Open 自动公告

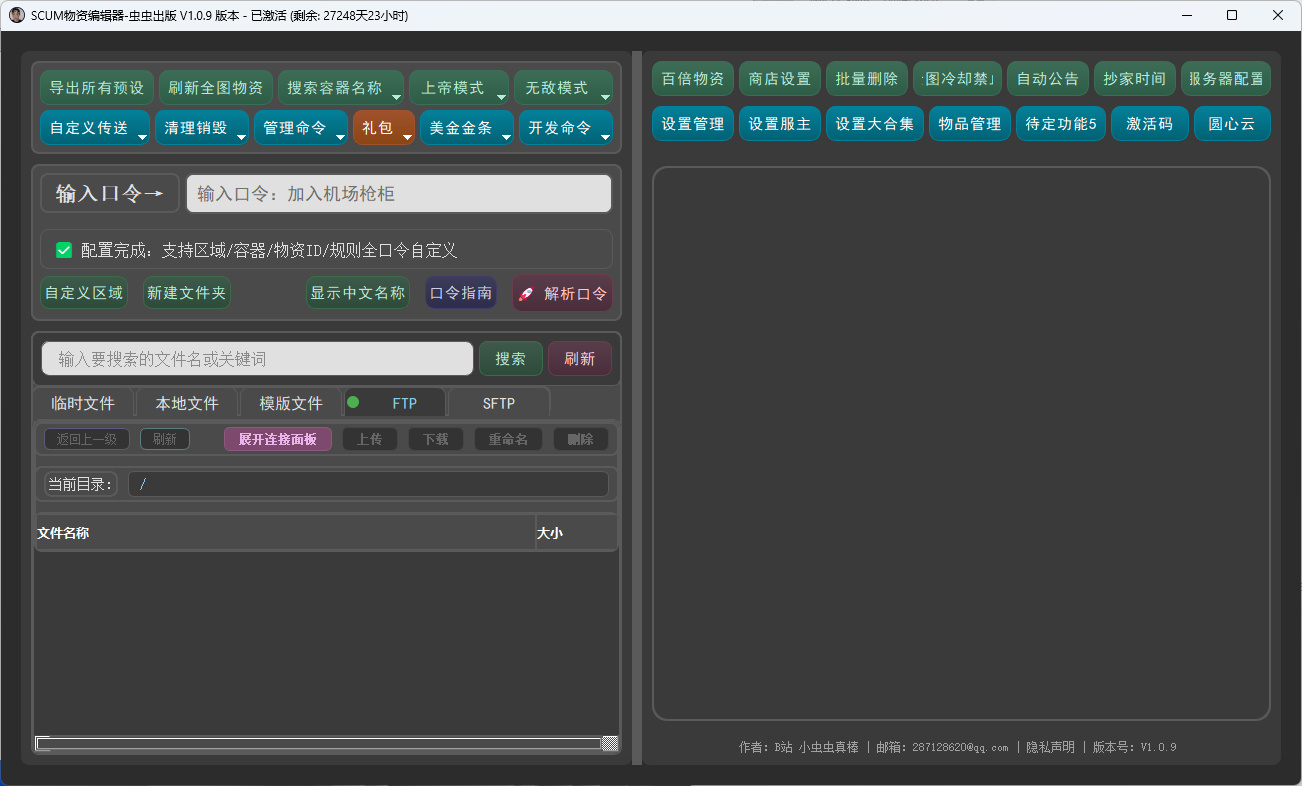point(1048,79)
